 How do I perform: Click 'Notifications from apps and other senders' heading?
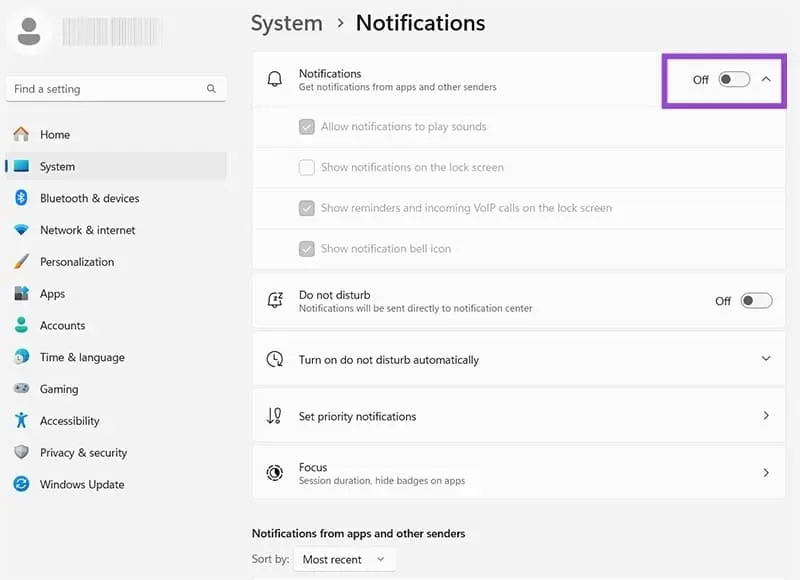(x=359, y=533)
